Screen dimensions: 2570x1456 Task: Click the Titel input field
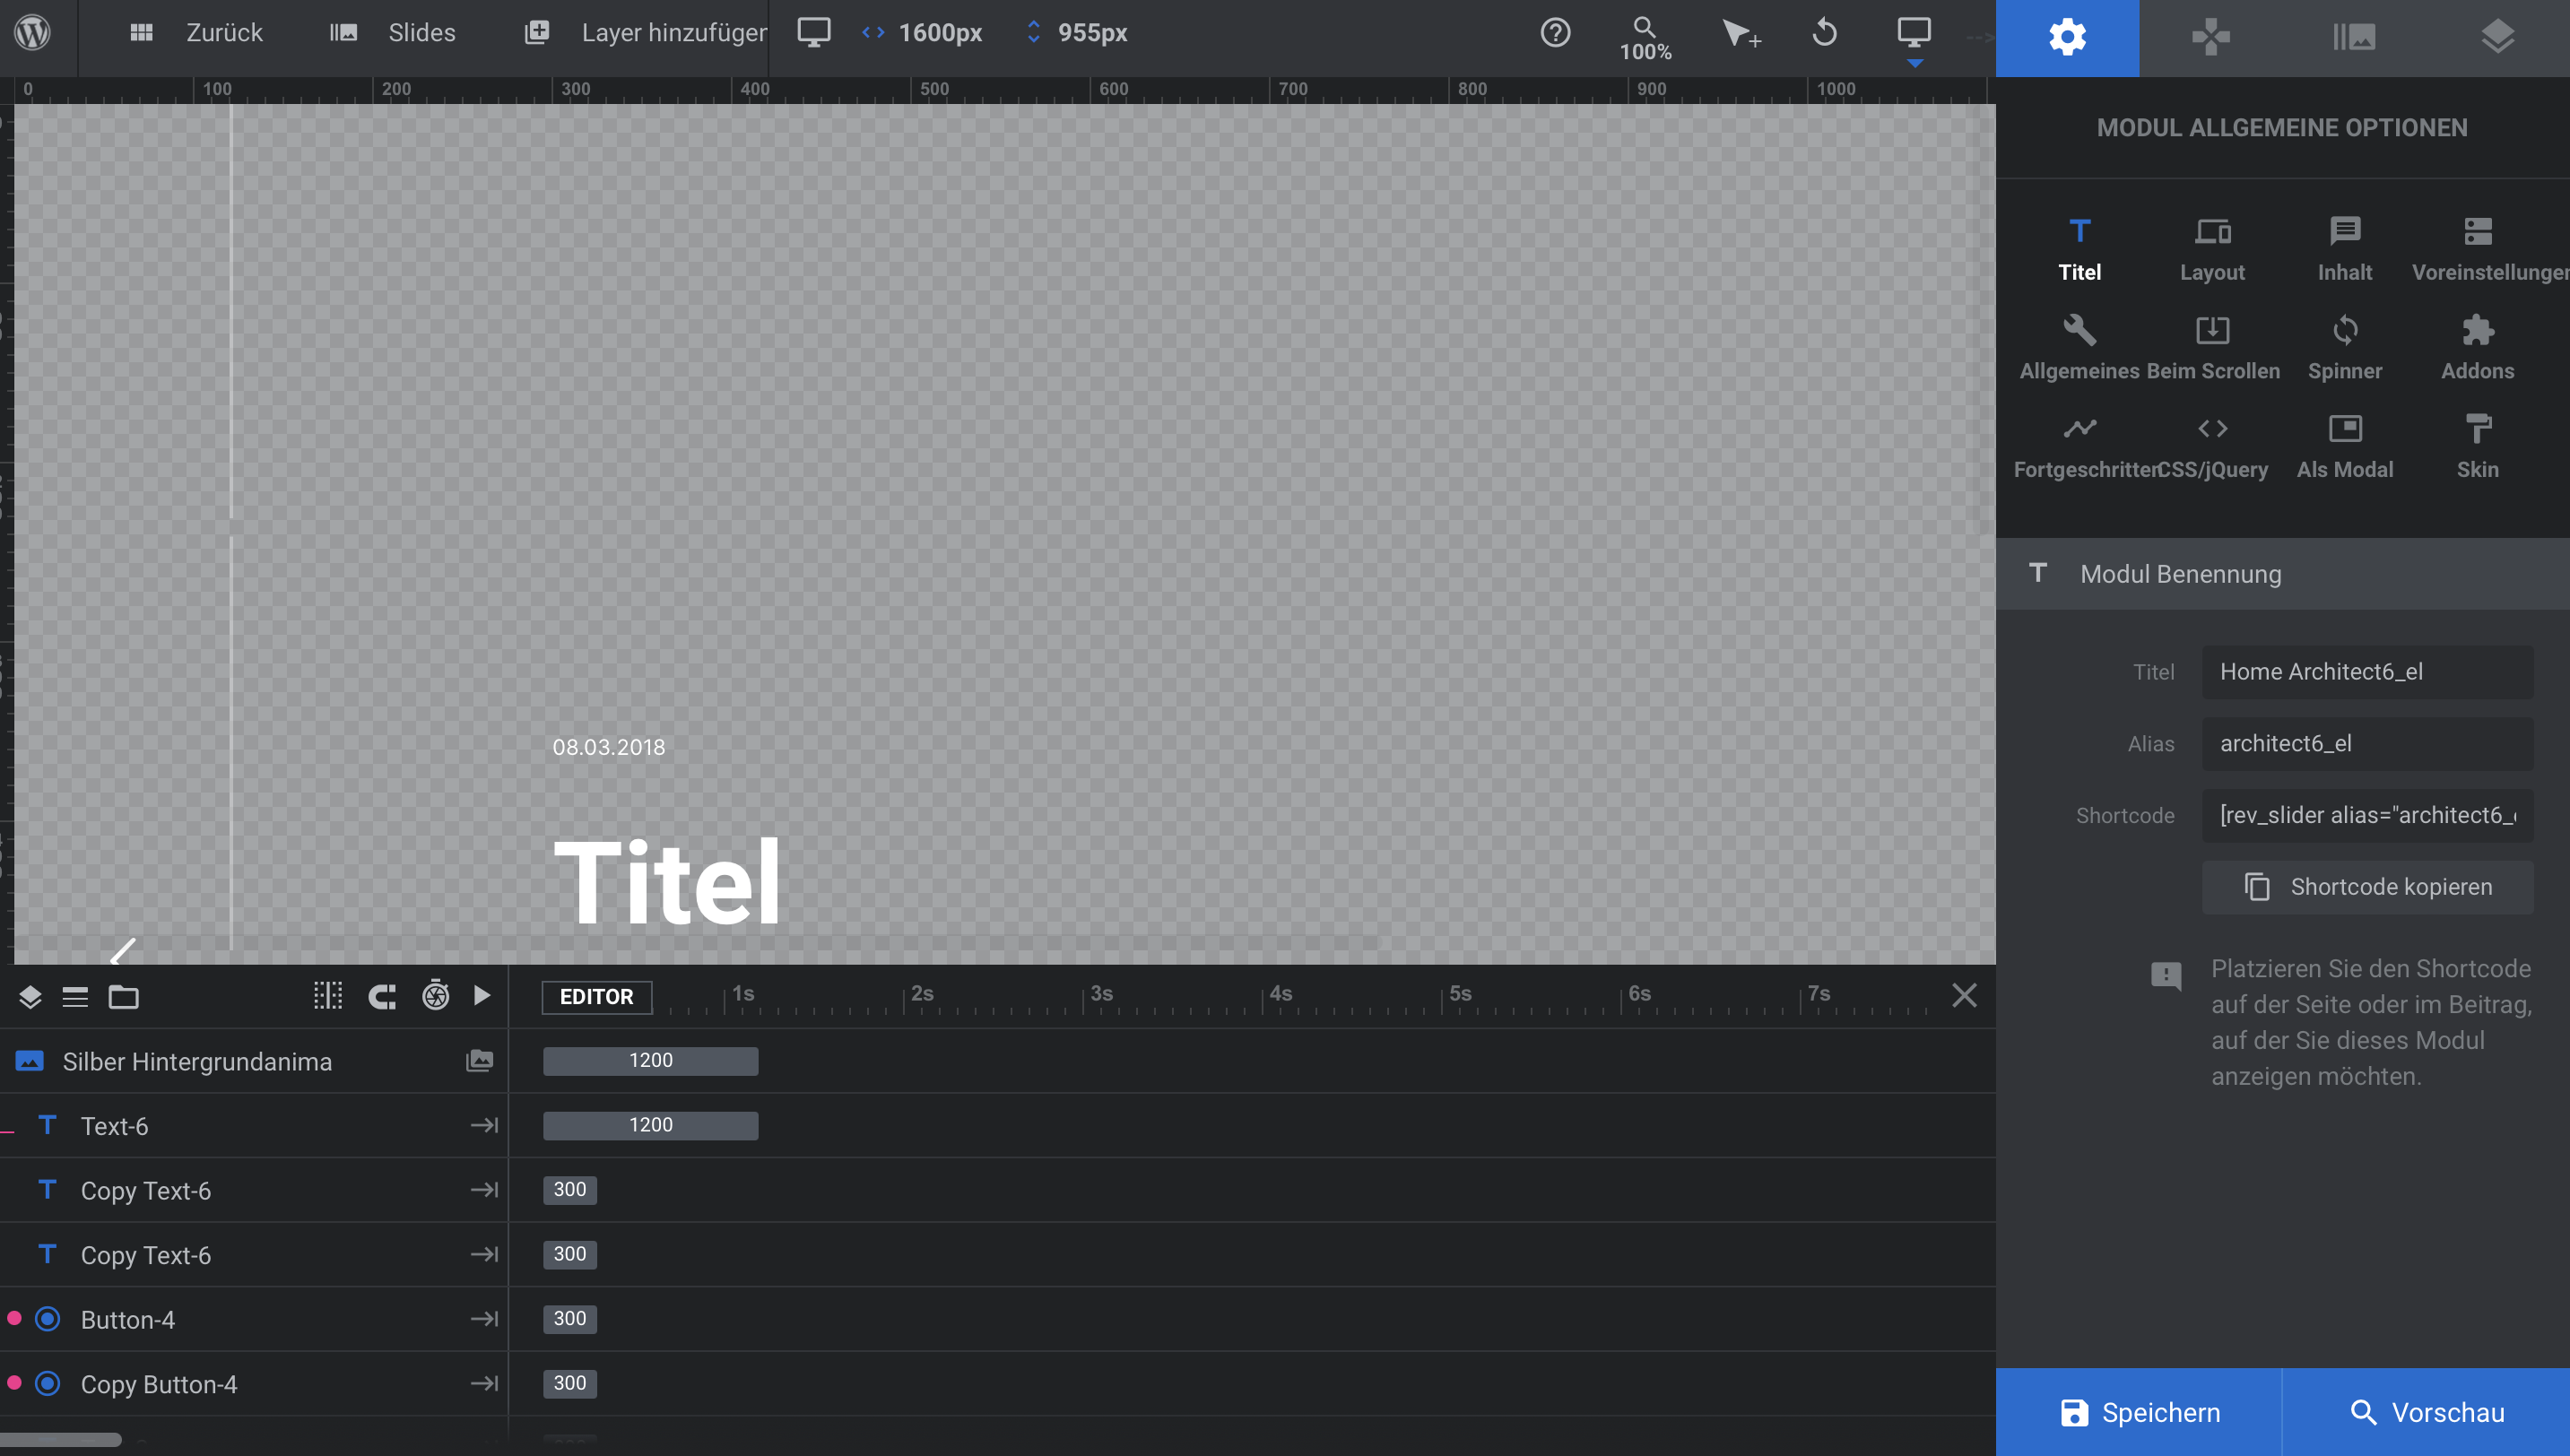click(x=2367, y=672)
